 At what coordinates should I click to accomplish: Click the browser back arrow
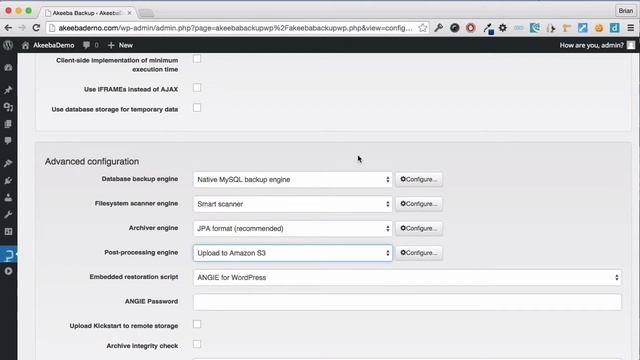[8, 28]
